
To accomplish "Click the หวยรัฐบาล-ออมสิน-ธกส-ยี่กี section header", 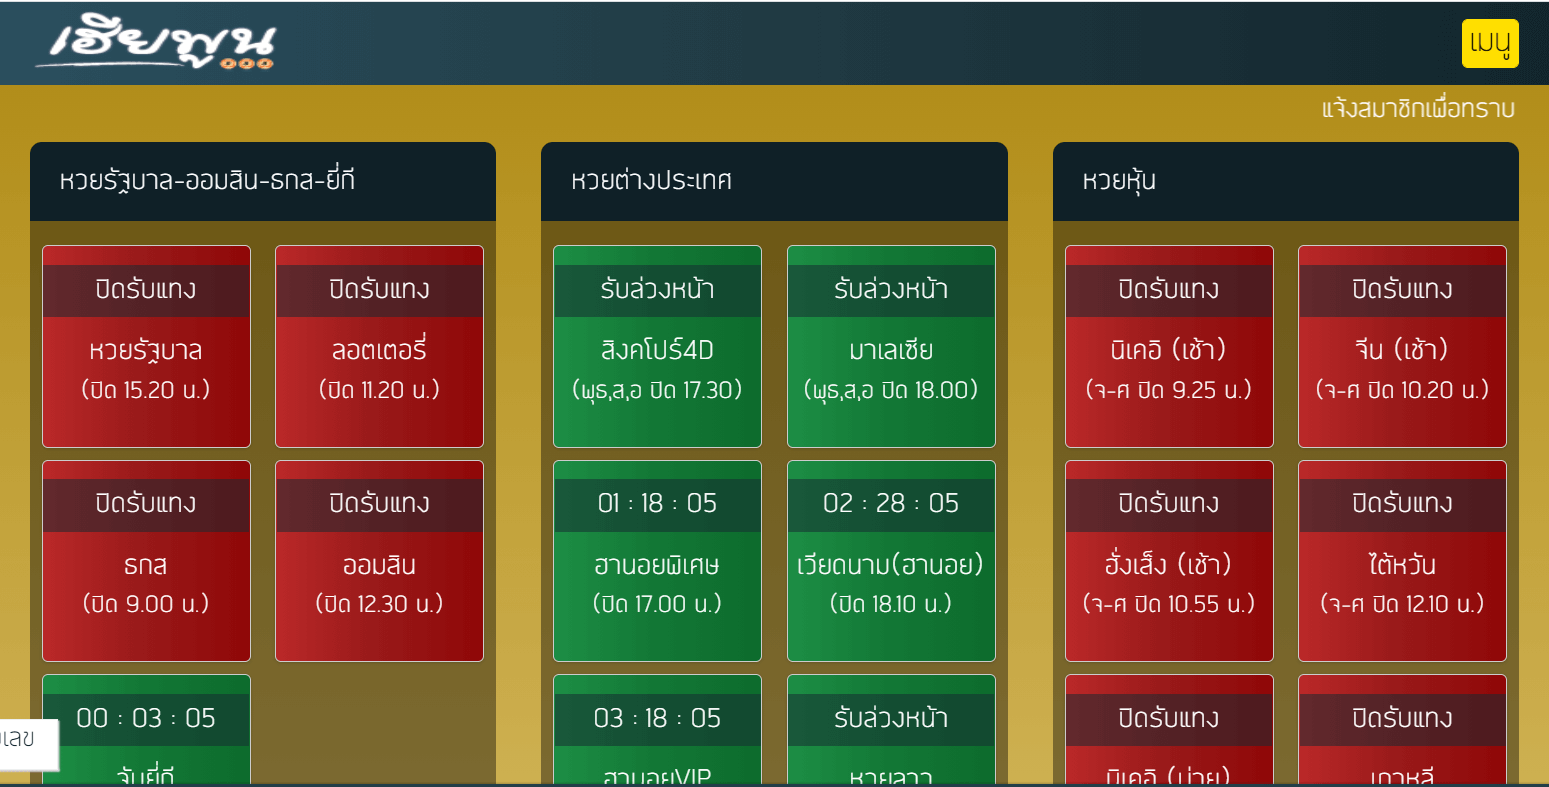I will click(x=263, y=181).
